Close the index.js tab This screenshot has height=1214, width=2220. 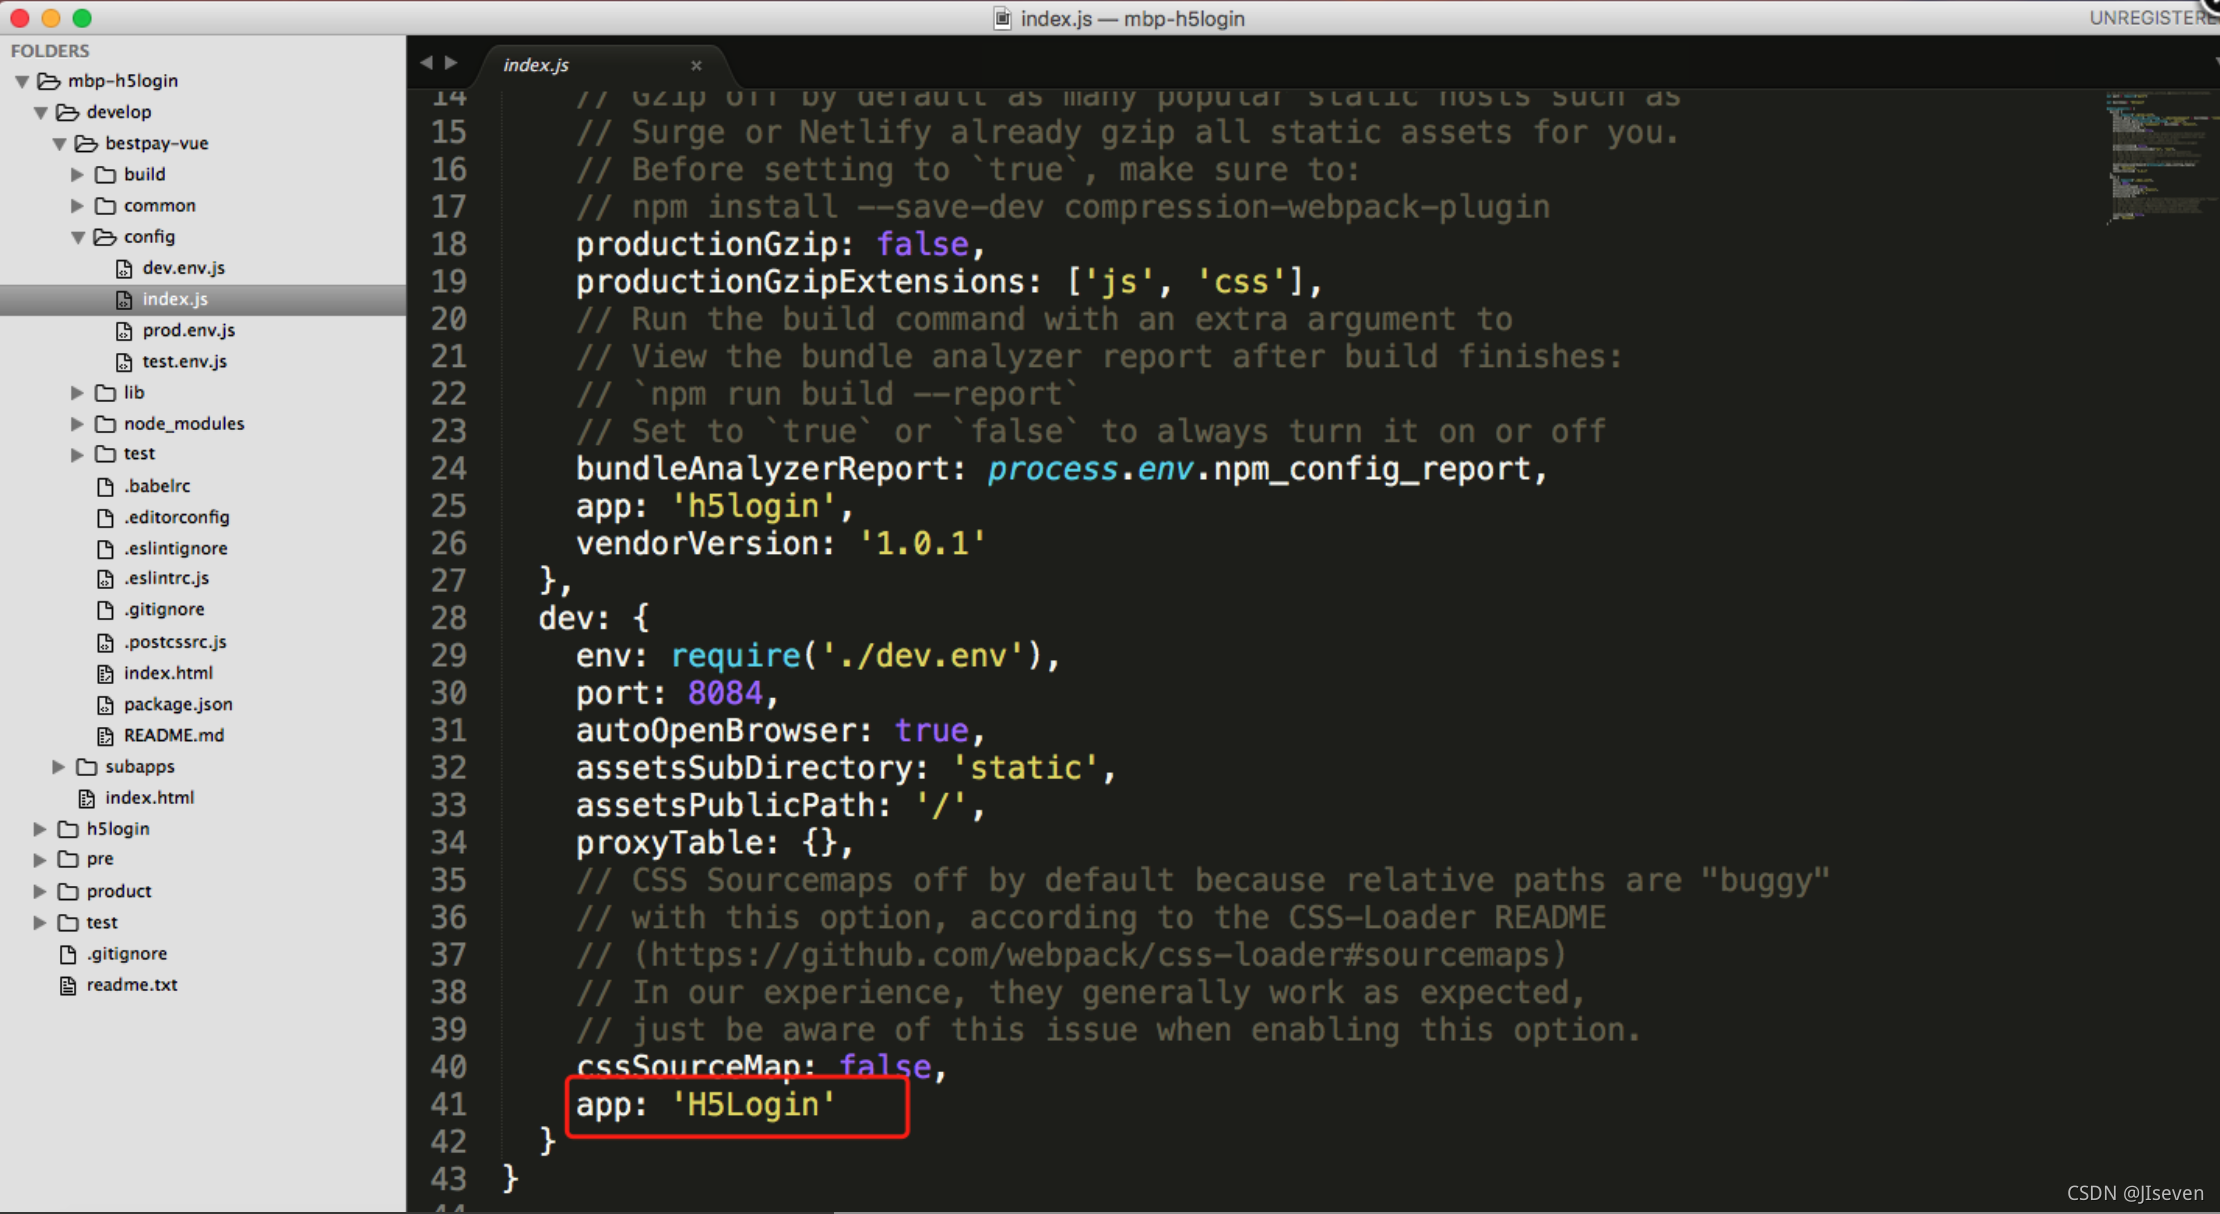[x=696, y=65]
